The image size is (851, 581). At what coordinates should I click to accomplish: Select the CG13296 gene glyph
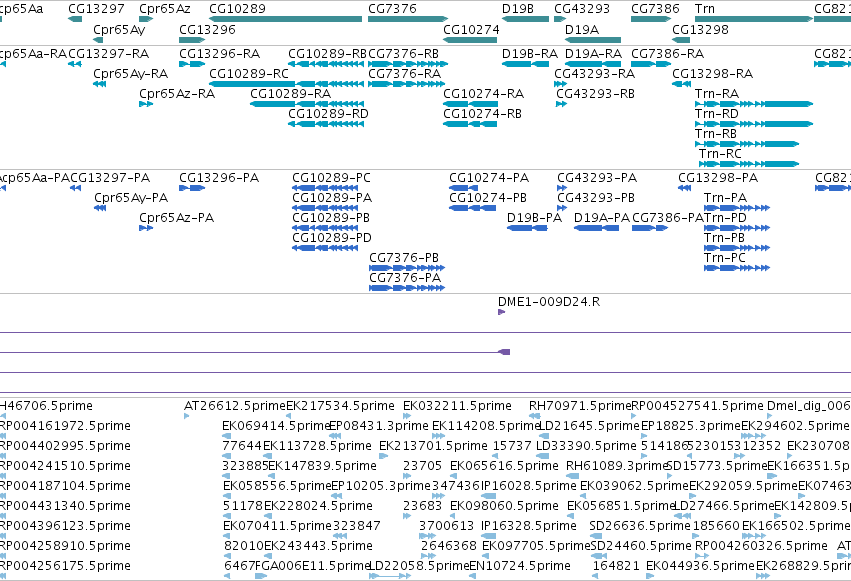coord(192,40)
